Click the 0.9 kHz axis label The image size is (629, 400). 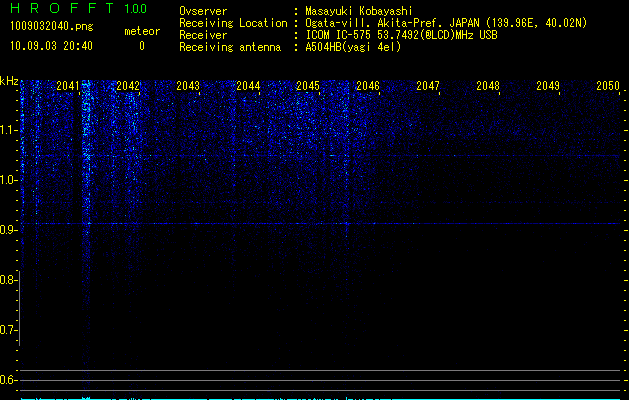click(x=8, y=230)
